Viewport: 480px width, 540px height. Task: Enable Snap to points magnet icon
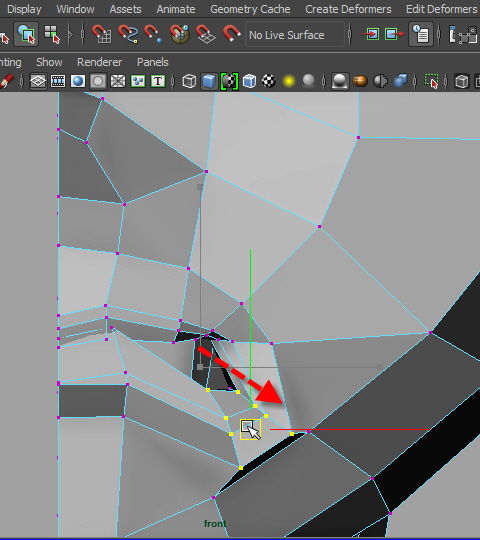click(x=153, y=34)
